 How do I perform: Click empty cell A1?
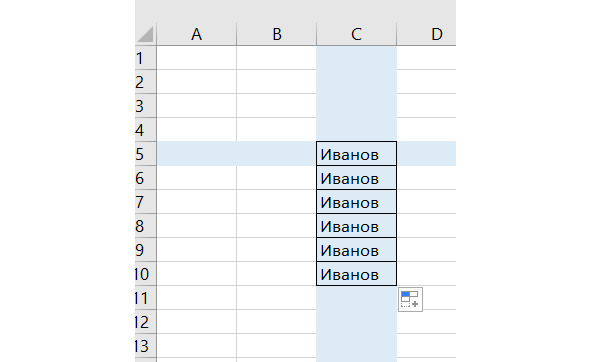196,58
